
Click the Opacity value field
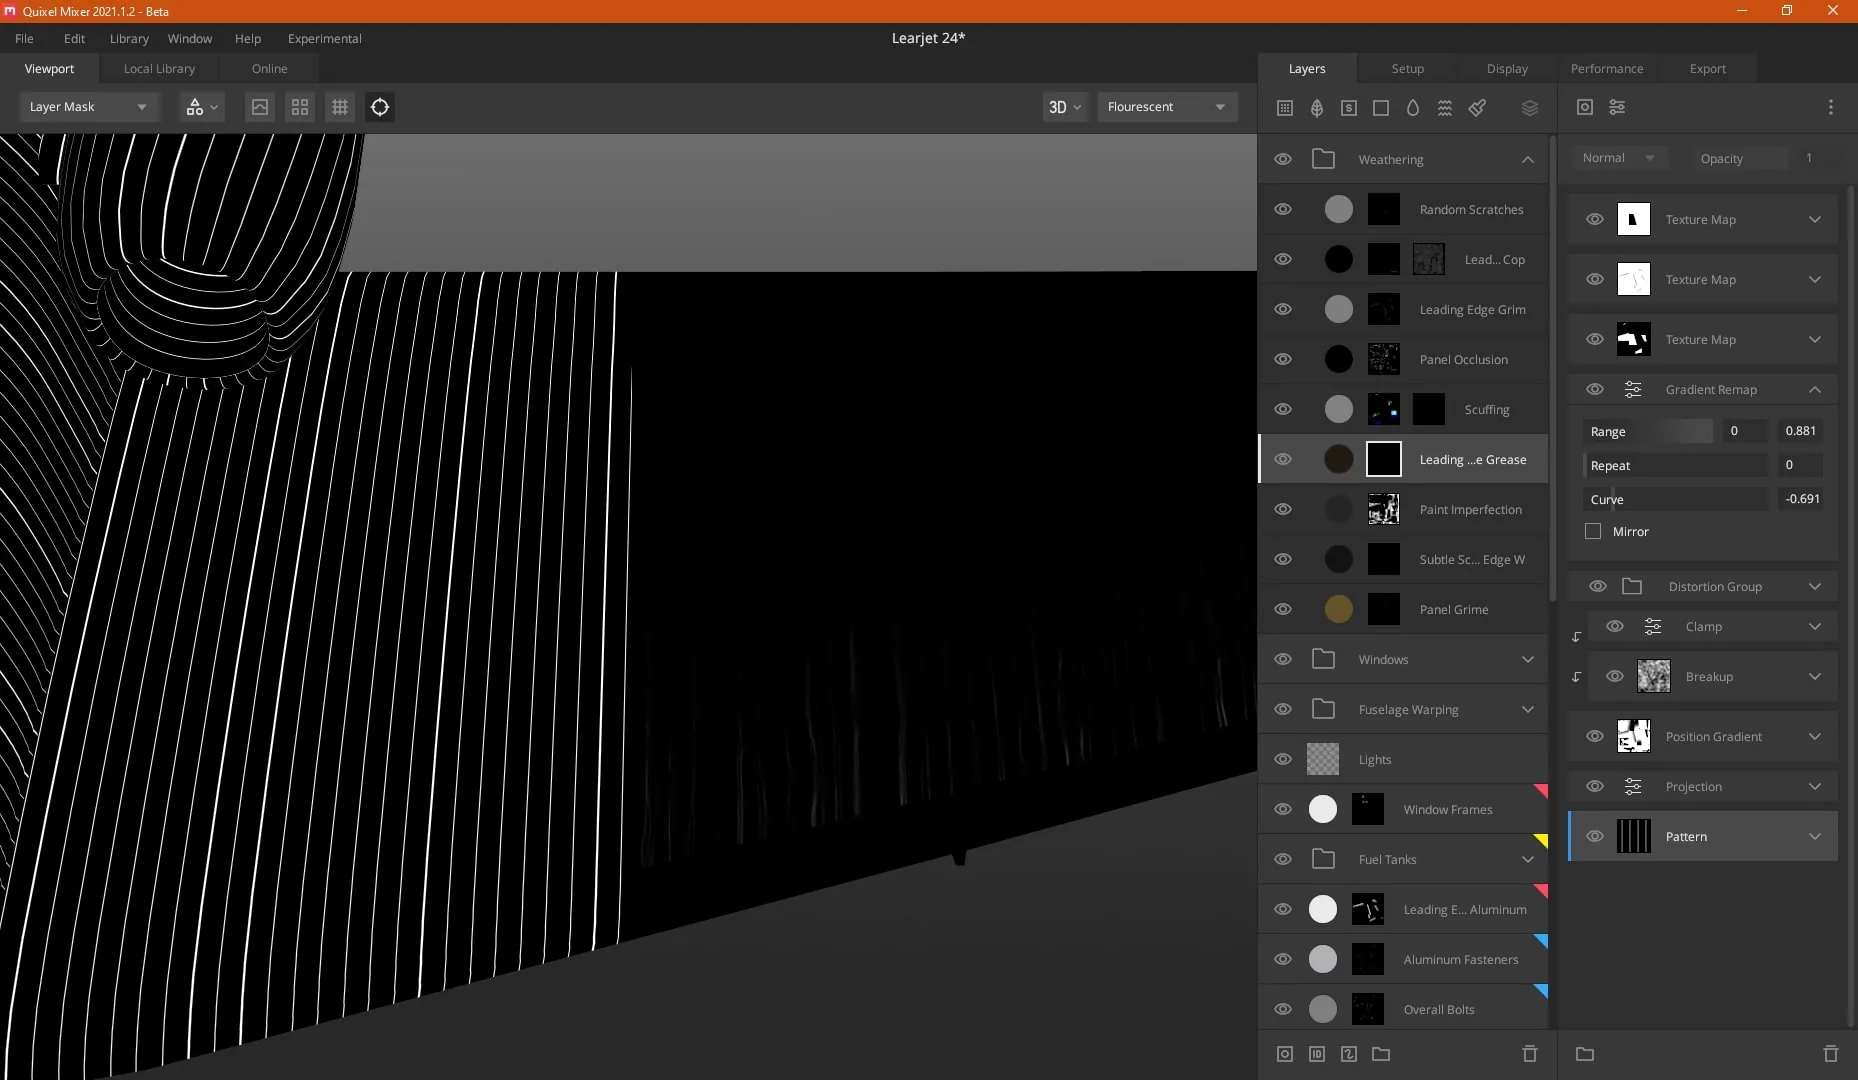coord(1809,158)
